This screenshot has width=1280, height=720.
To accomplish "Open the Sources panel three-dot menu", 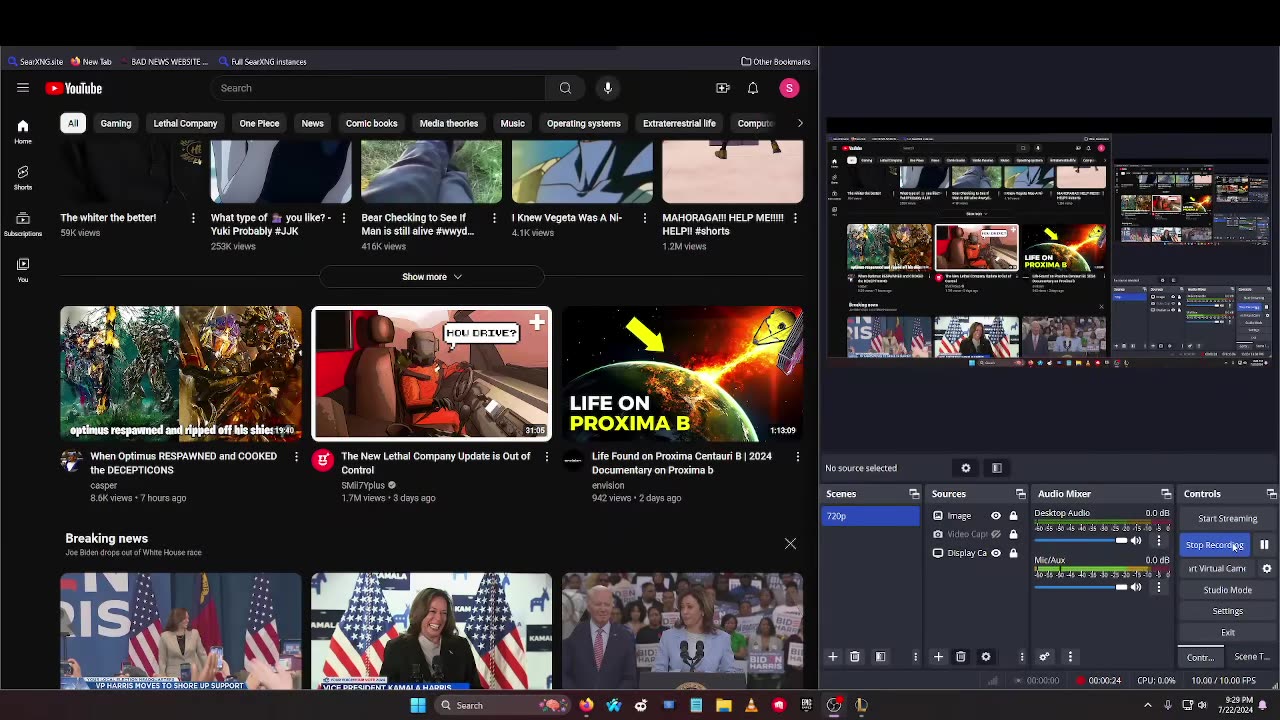I will 1021,657.
